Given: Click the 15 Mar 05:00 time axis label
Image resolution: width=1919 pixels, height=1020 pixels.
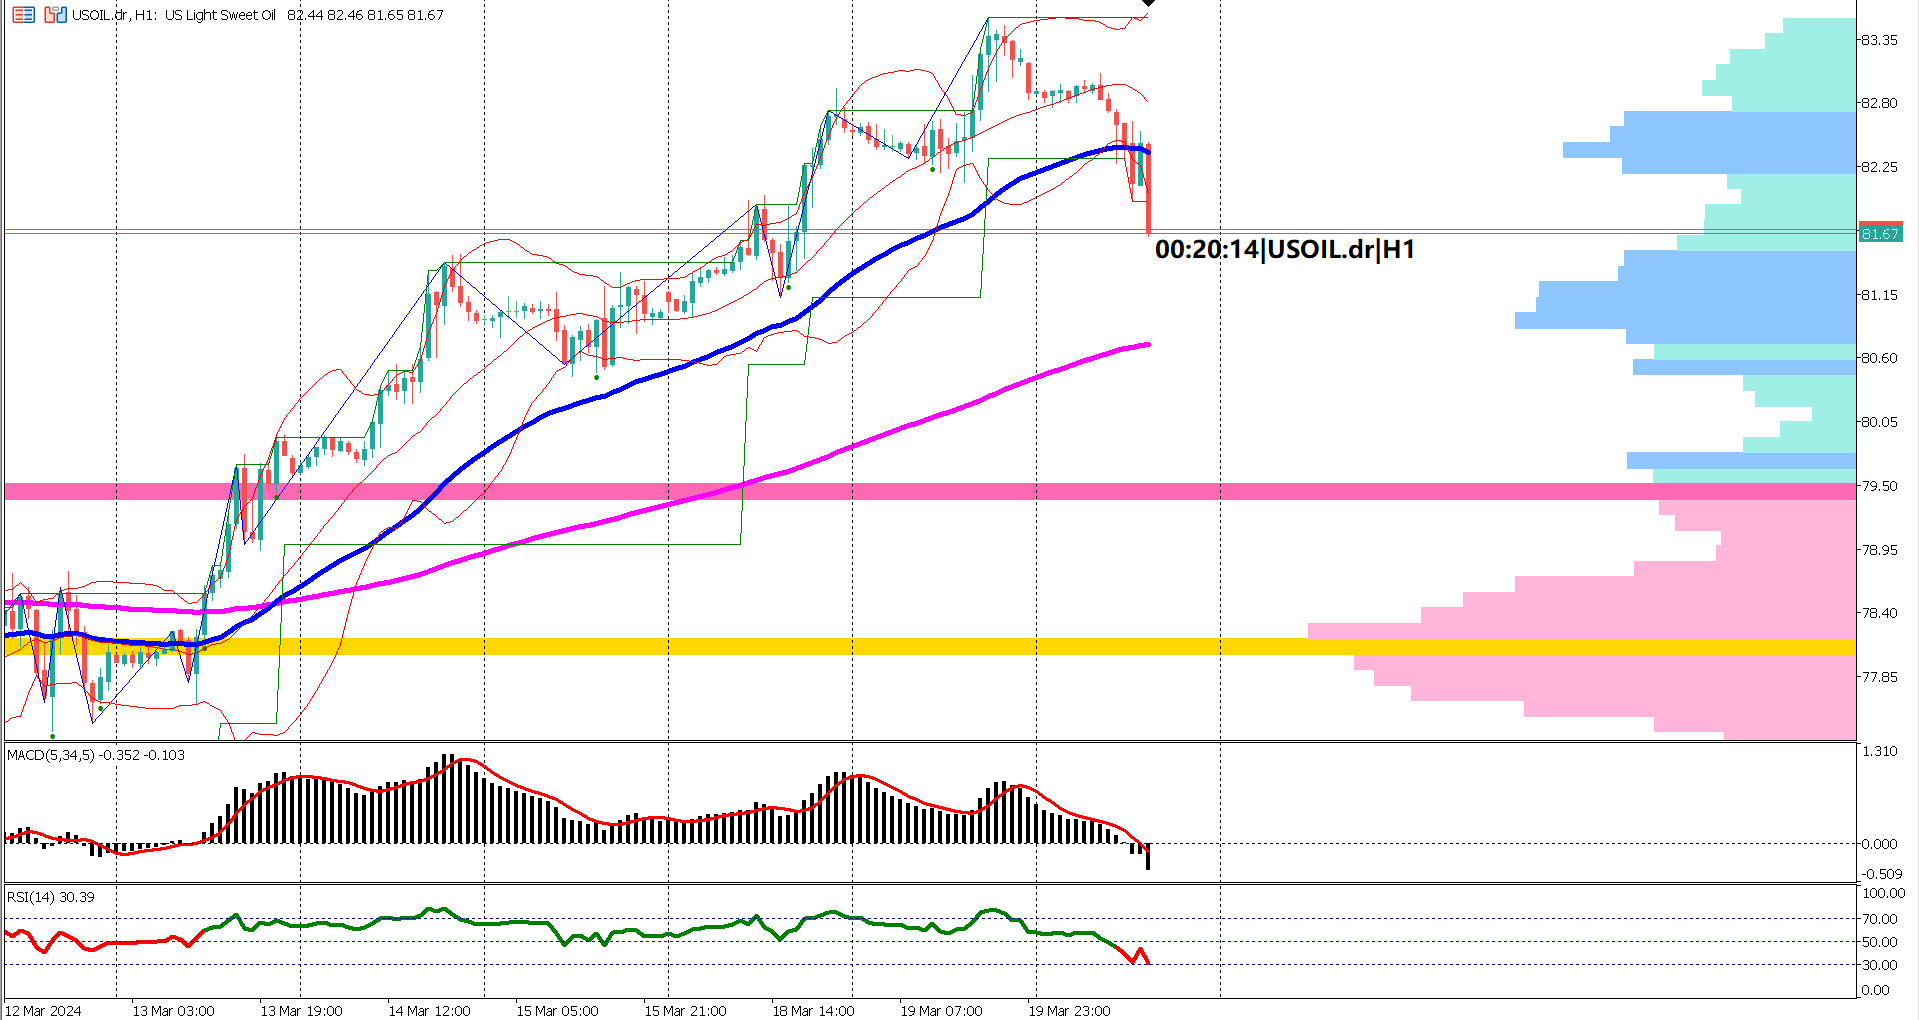Looking at the screenshot, I should click(557, 1010).
